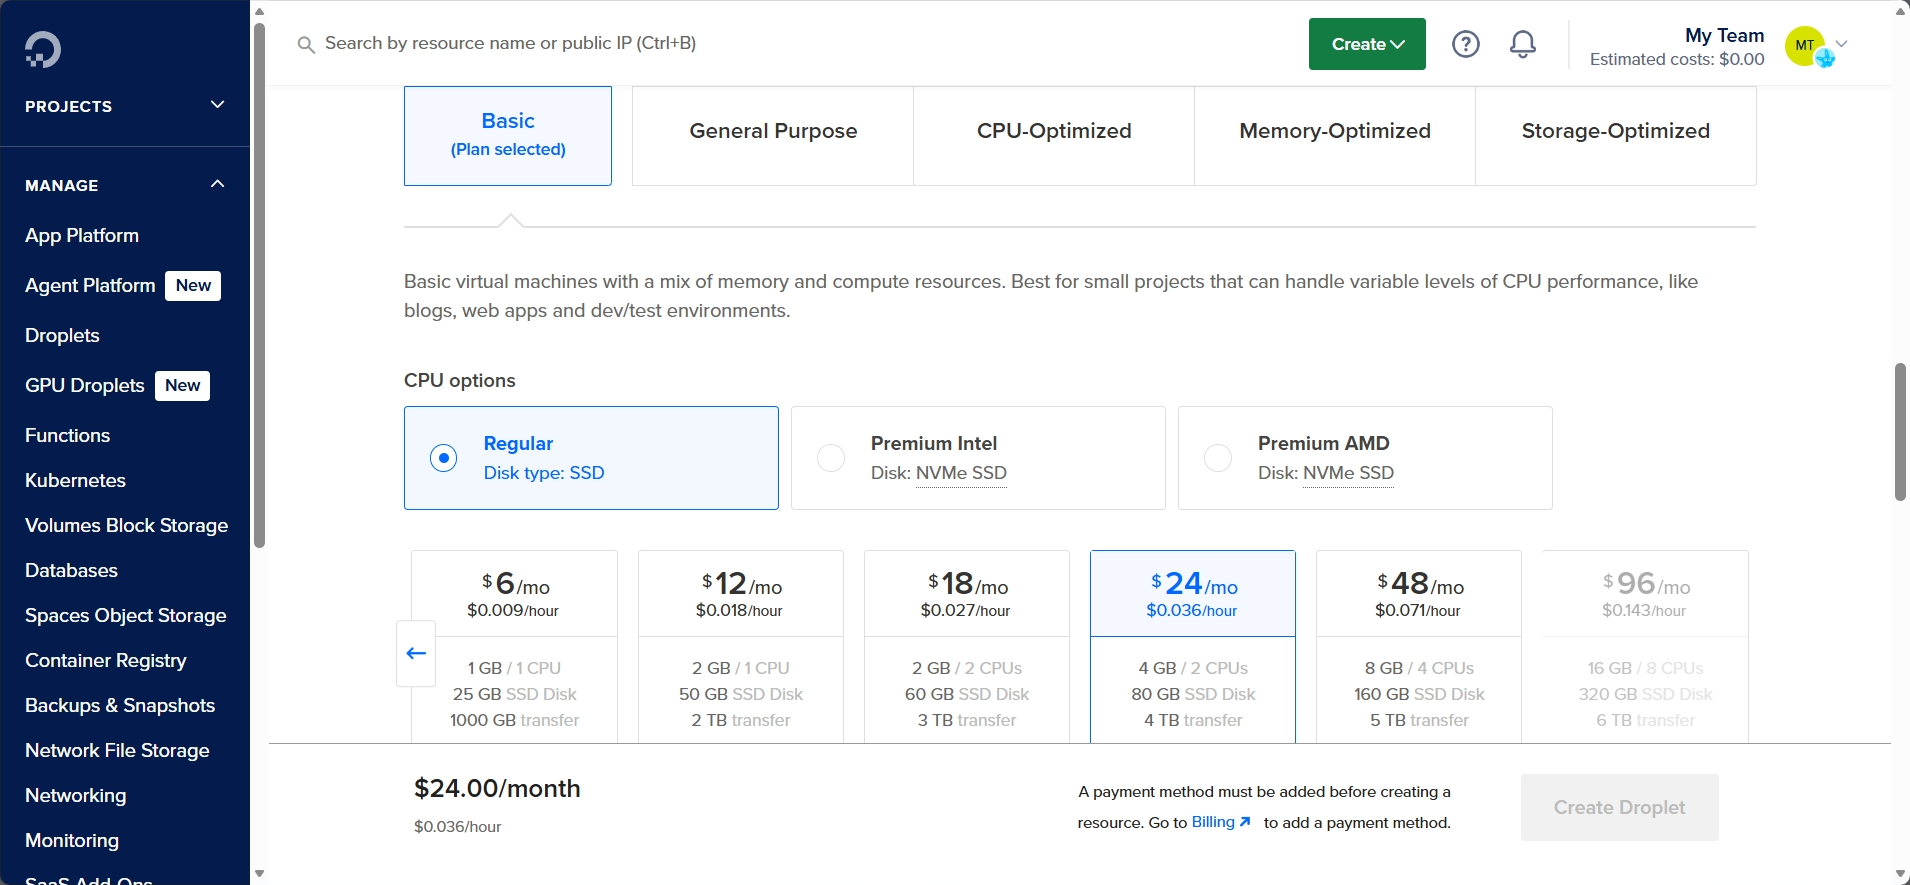Switch to Storage-Optimized plan tab
Screen dimensions: 1910x885
click(x=1616, y=135)
